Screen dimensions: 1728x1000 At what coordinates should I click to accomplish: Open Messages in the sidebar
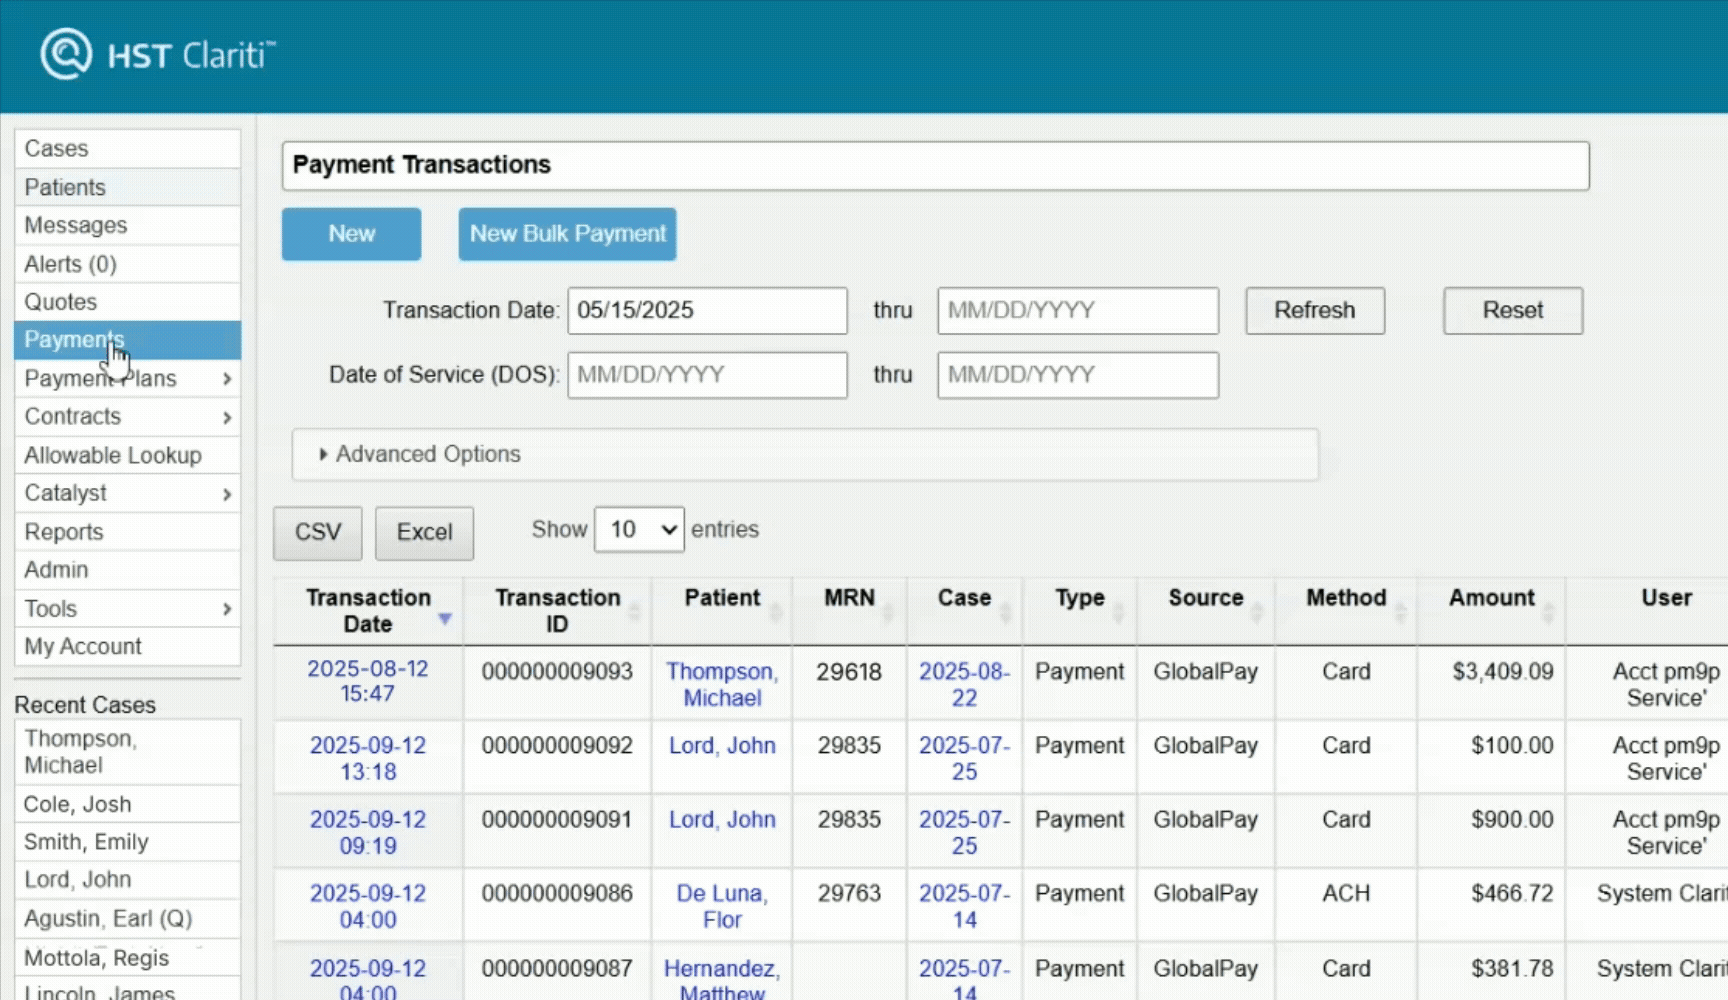(x=127, y=225)
